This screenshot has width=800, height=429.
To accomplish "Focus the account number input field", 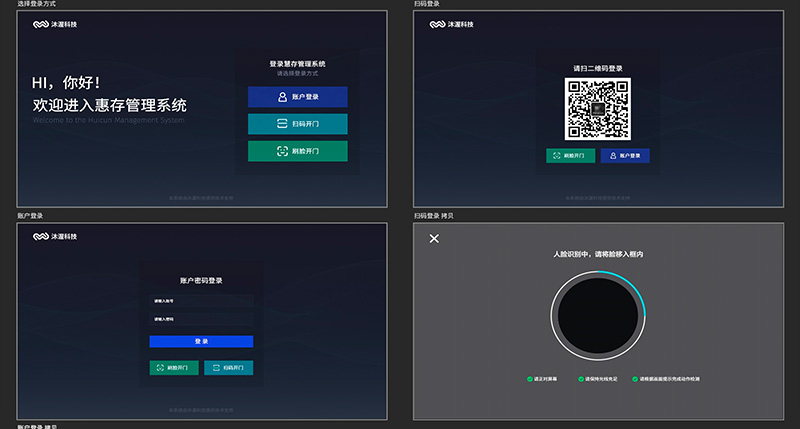I will (201, 301).
